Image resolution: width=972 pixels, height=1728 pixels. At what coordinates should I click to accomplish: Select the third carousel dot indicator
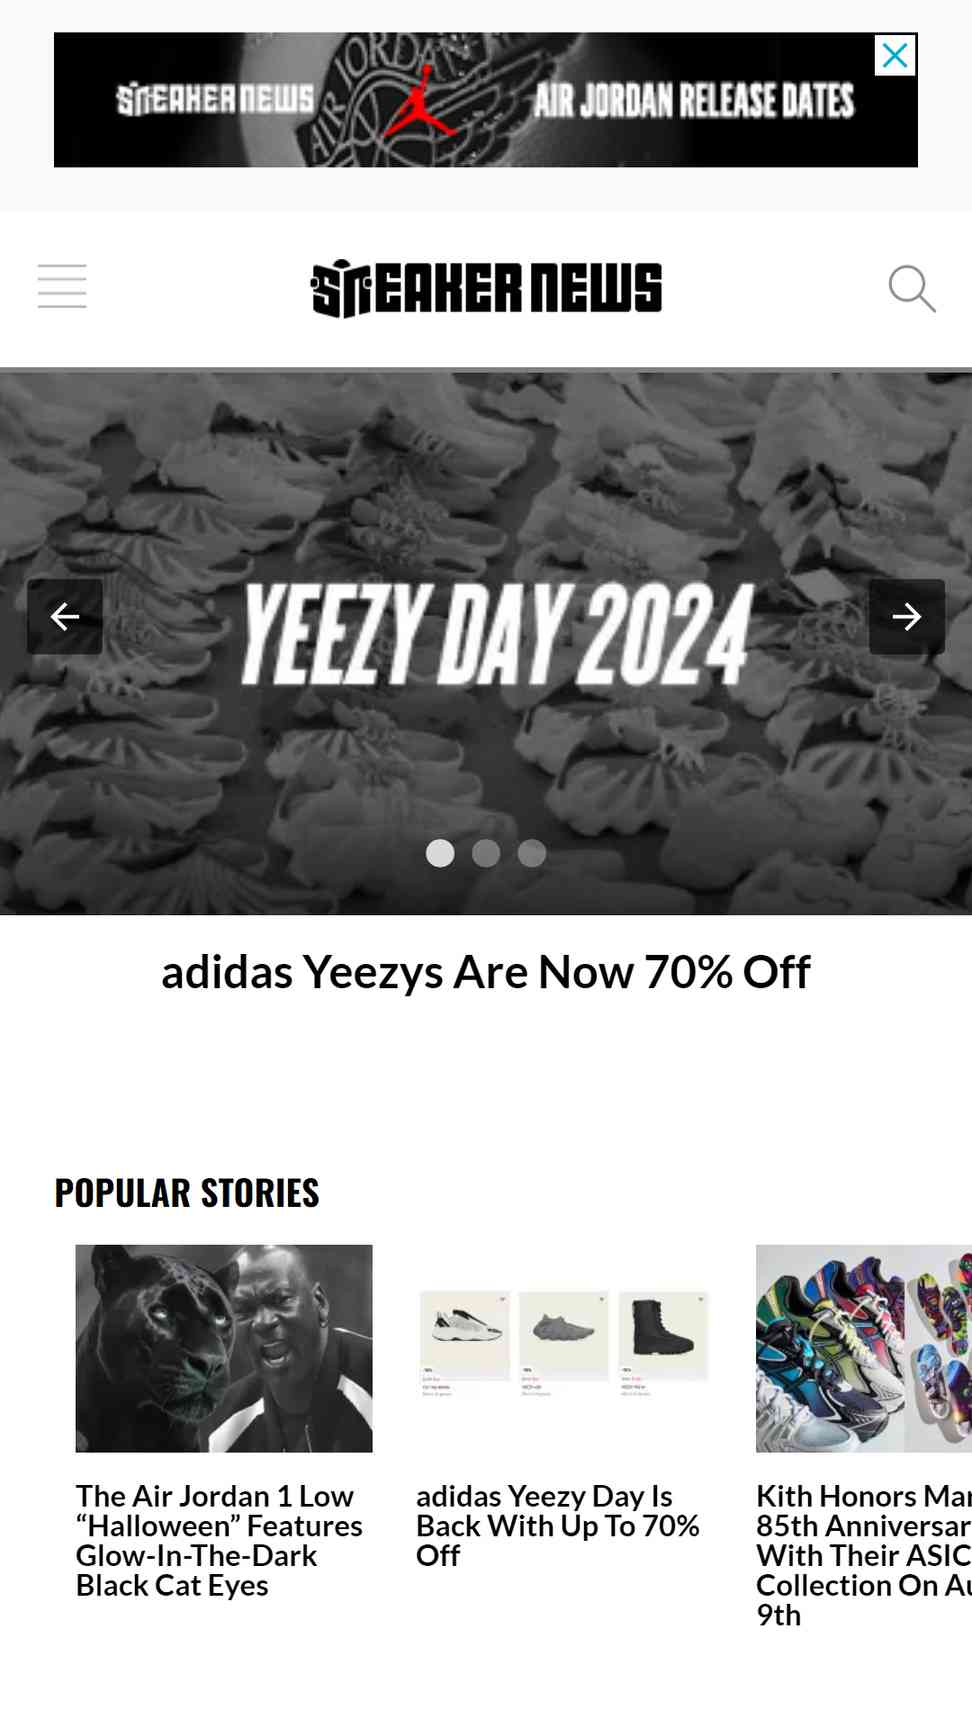532,853
